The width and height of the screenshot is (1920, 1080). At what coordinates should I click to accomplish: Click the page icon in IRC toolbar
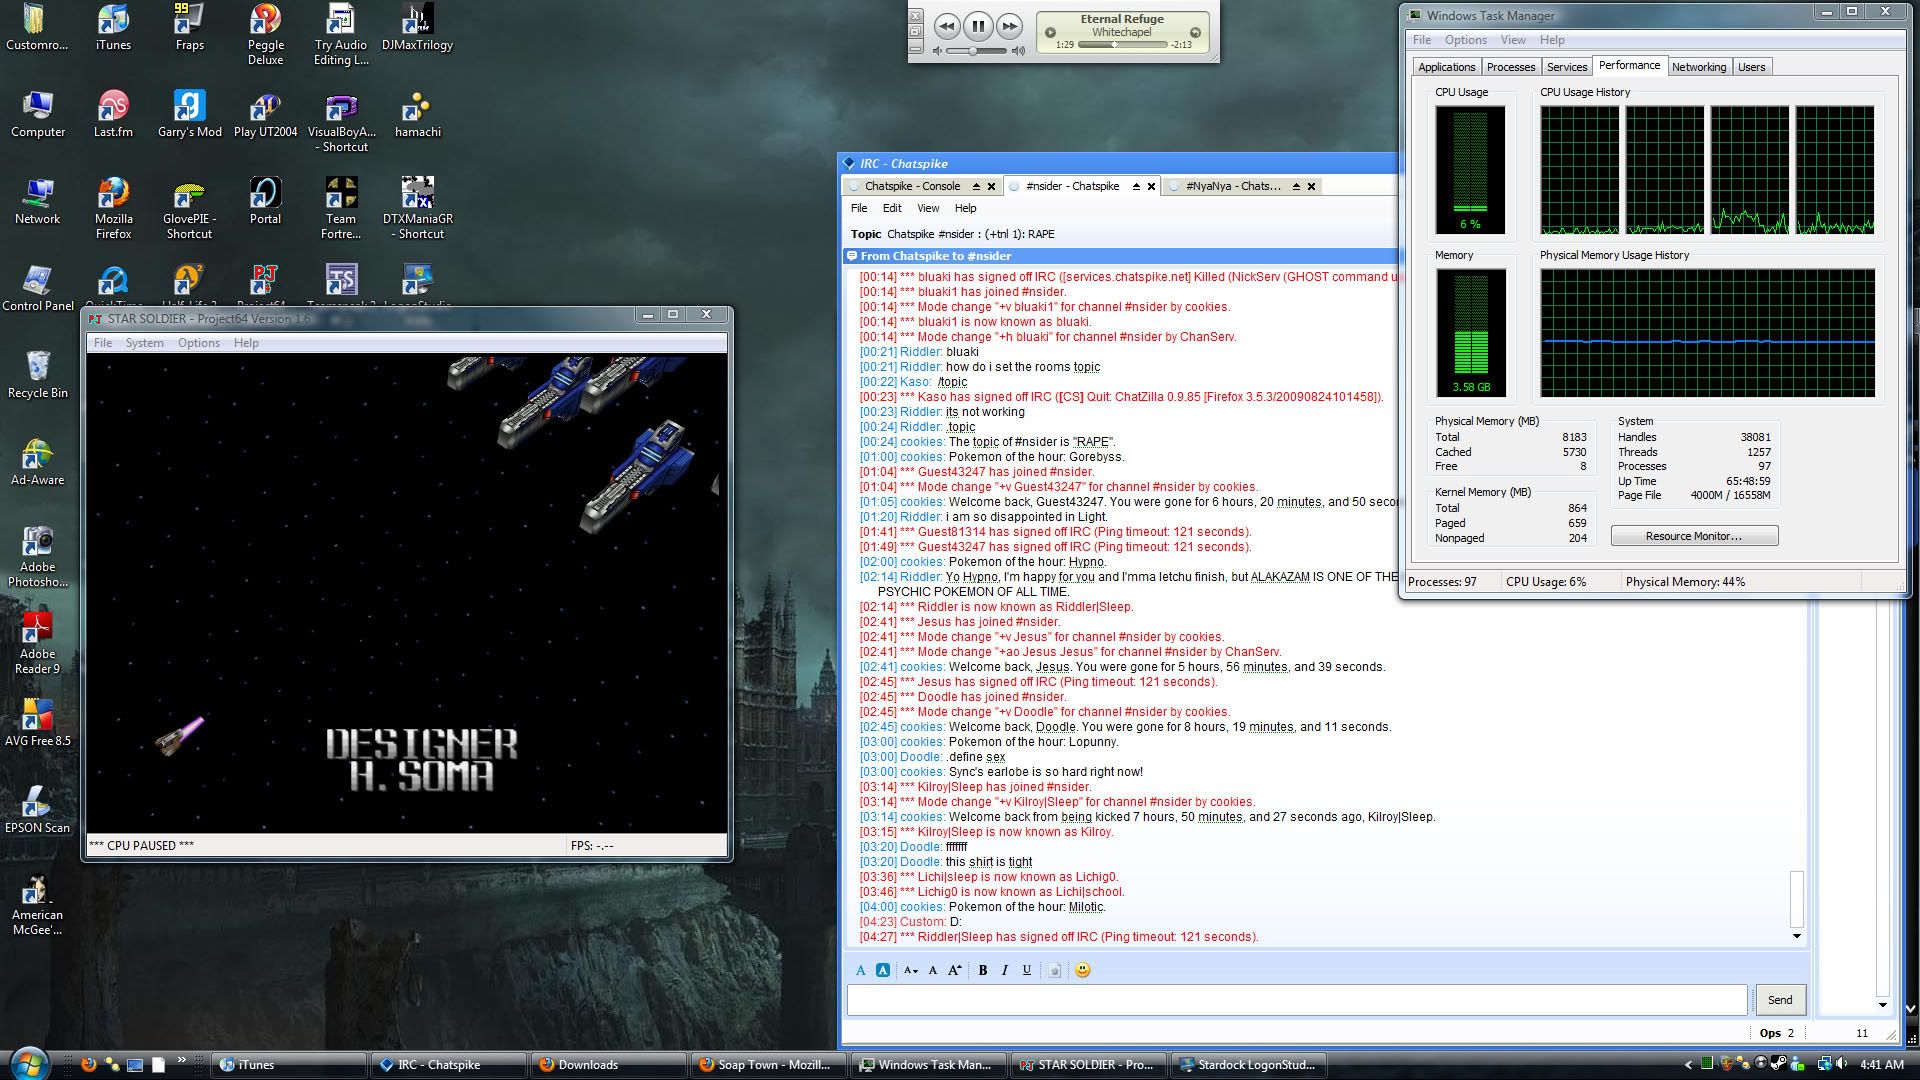tap(1054, 970)
